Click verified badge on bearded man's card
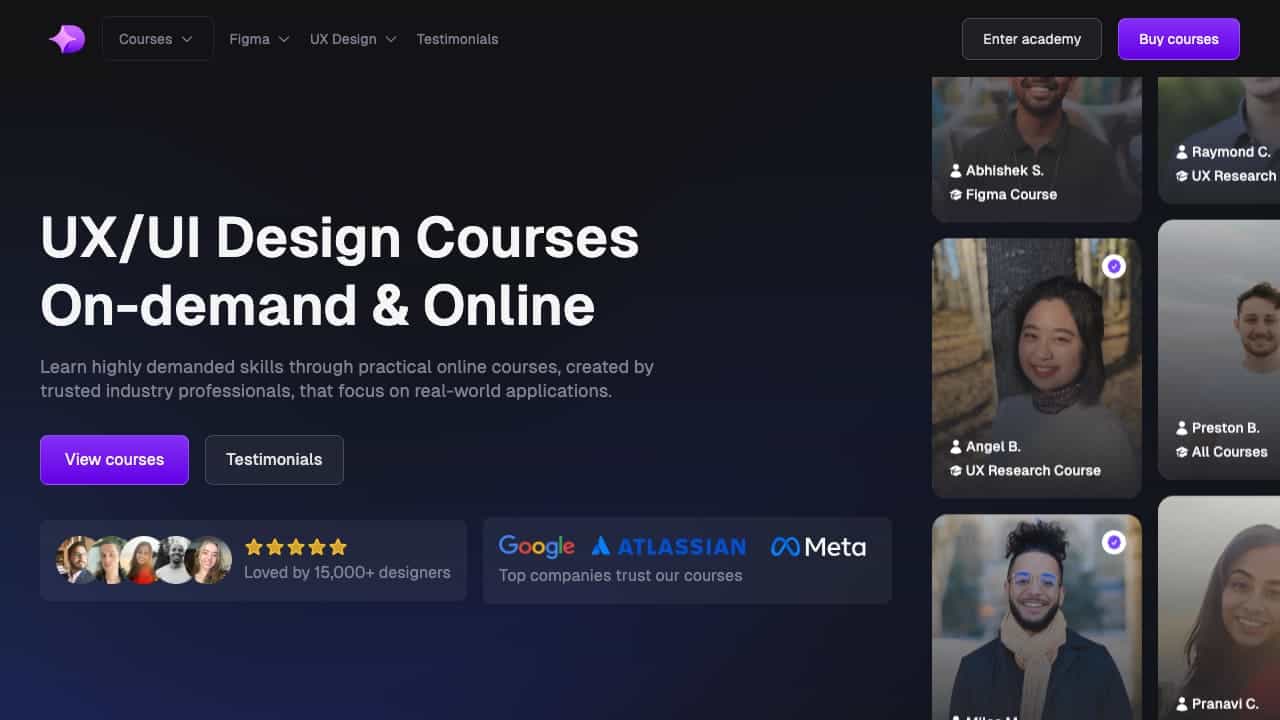The height and width of the screenshot is (720, 1280). coord(1113,542)
